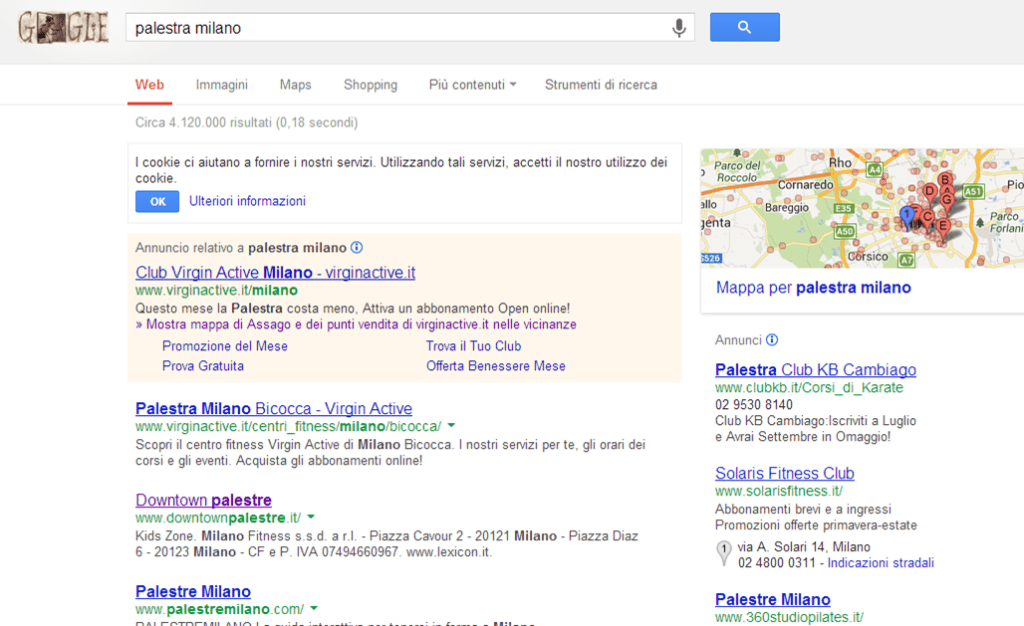
Task: Click map pin icon beside via A. Solari address
Action: pyautogui.click(x=724, y=553)
